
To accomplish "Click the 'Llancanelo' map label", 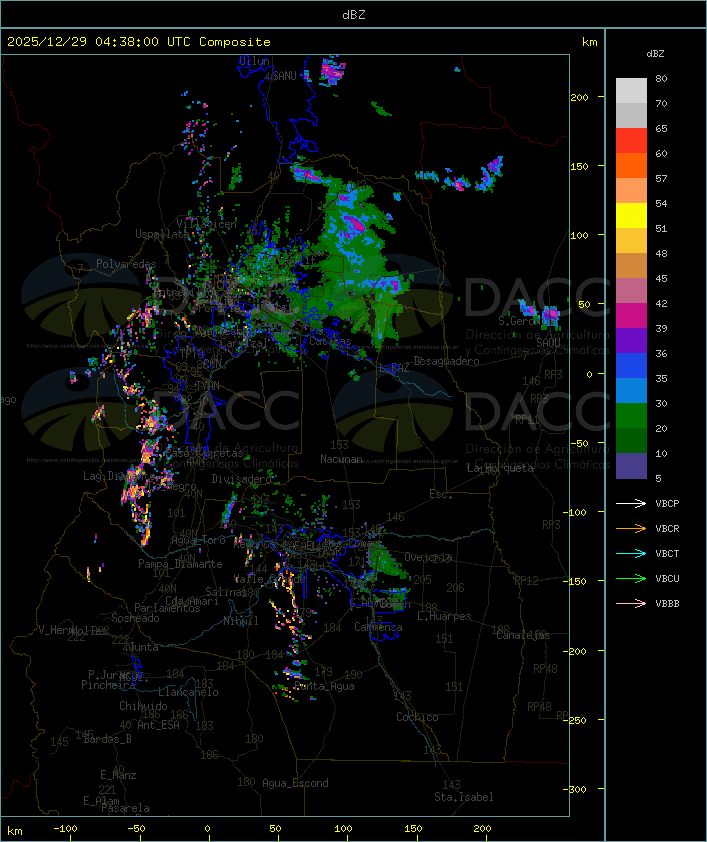I will 188,692.
